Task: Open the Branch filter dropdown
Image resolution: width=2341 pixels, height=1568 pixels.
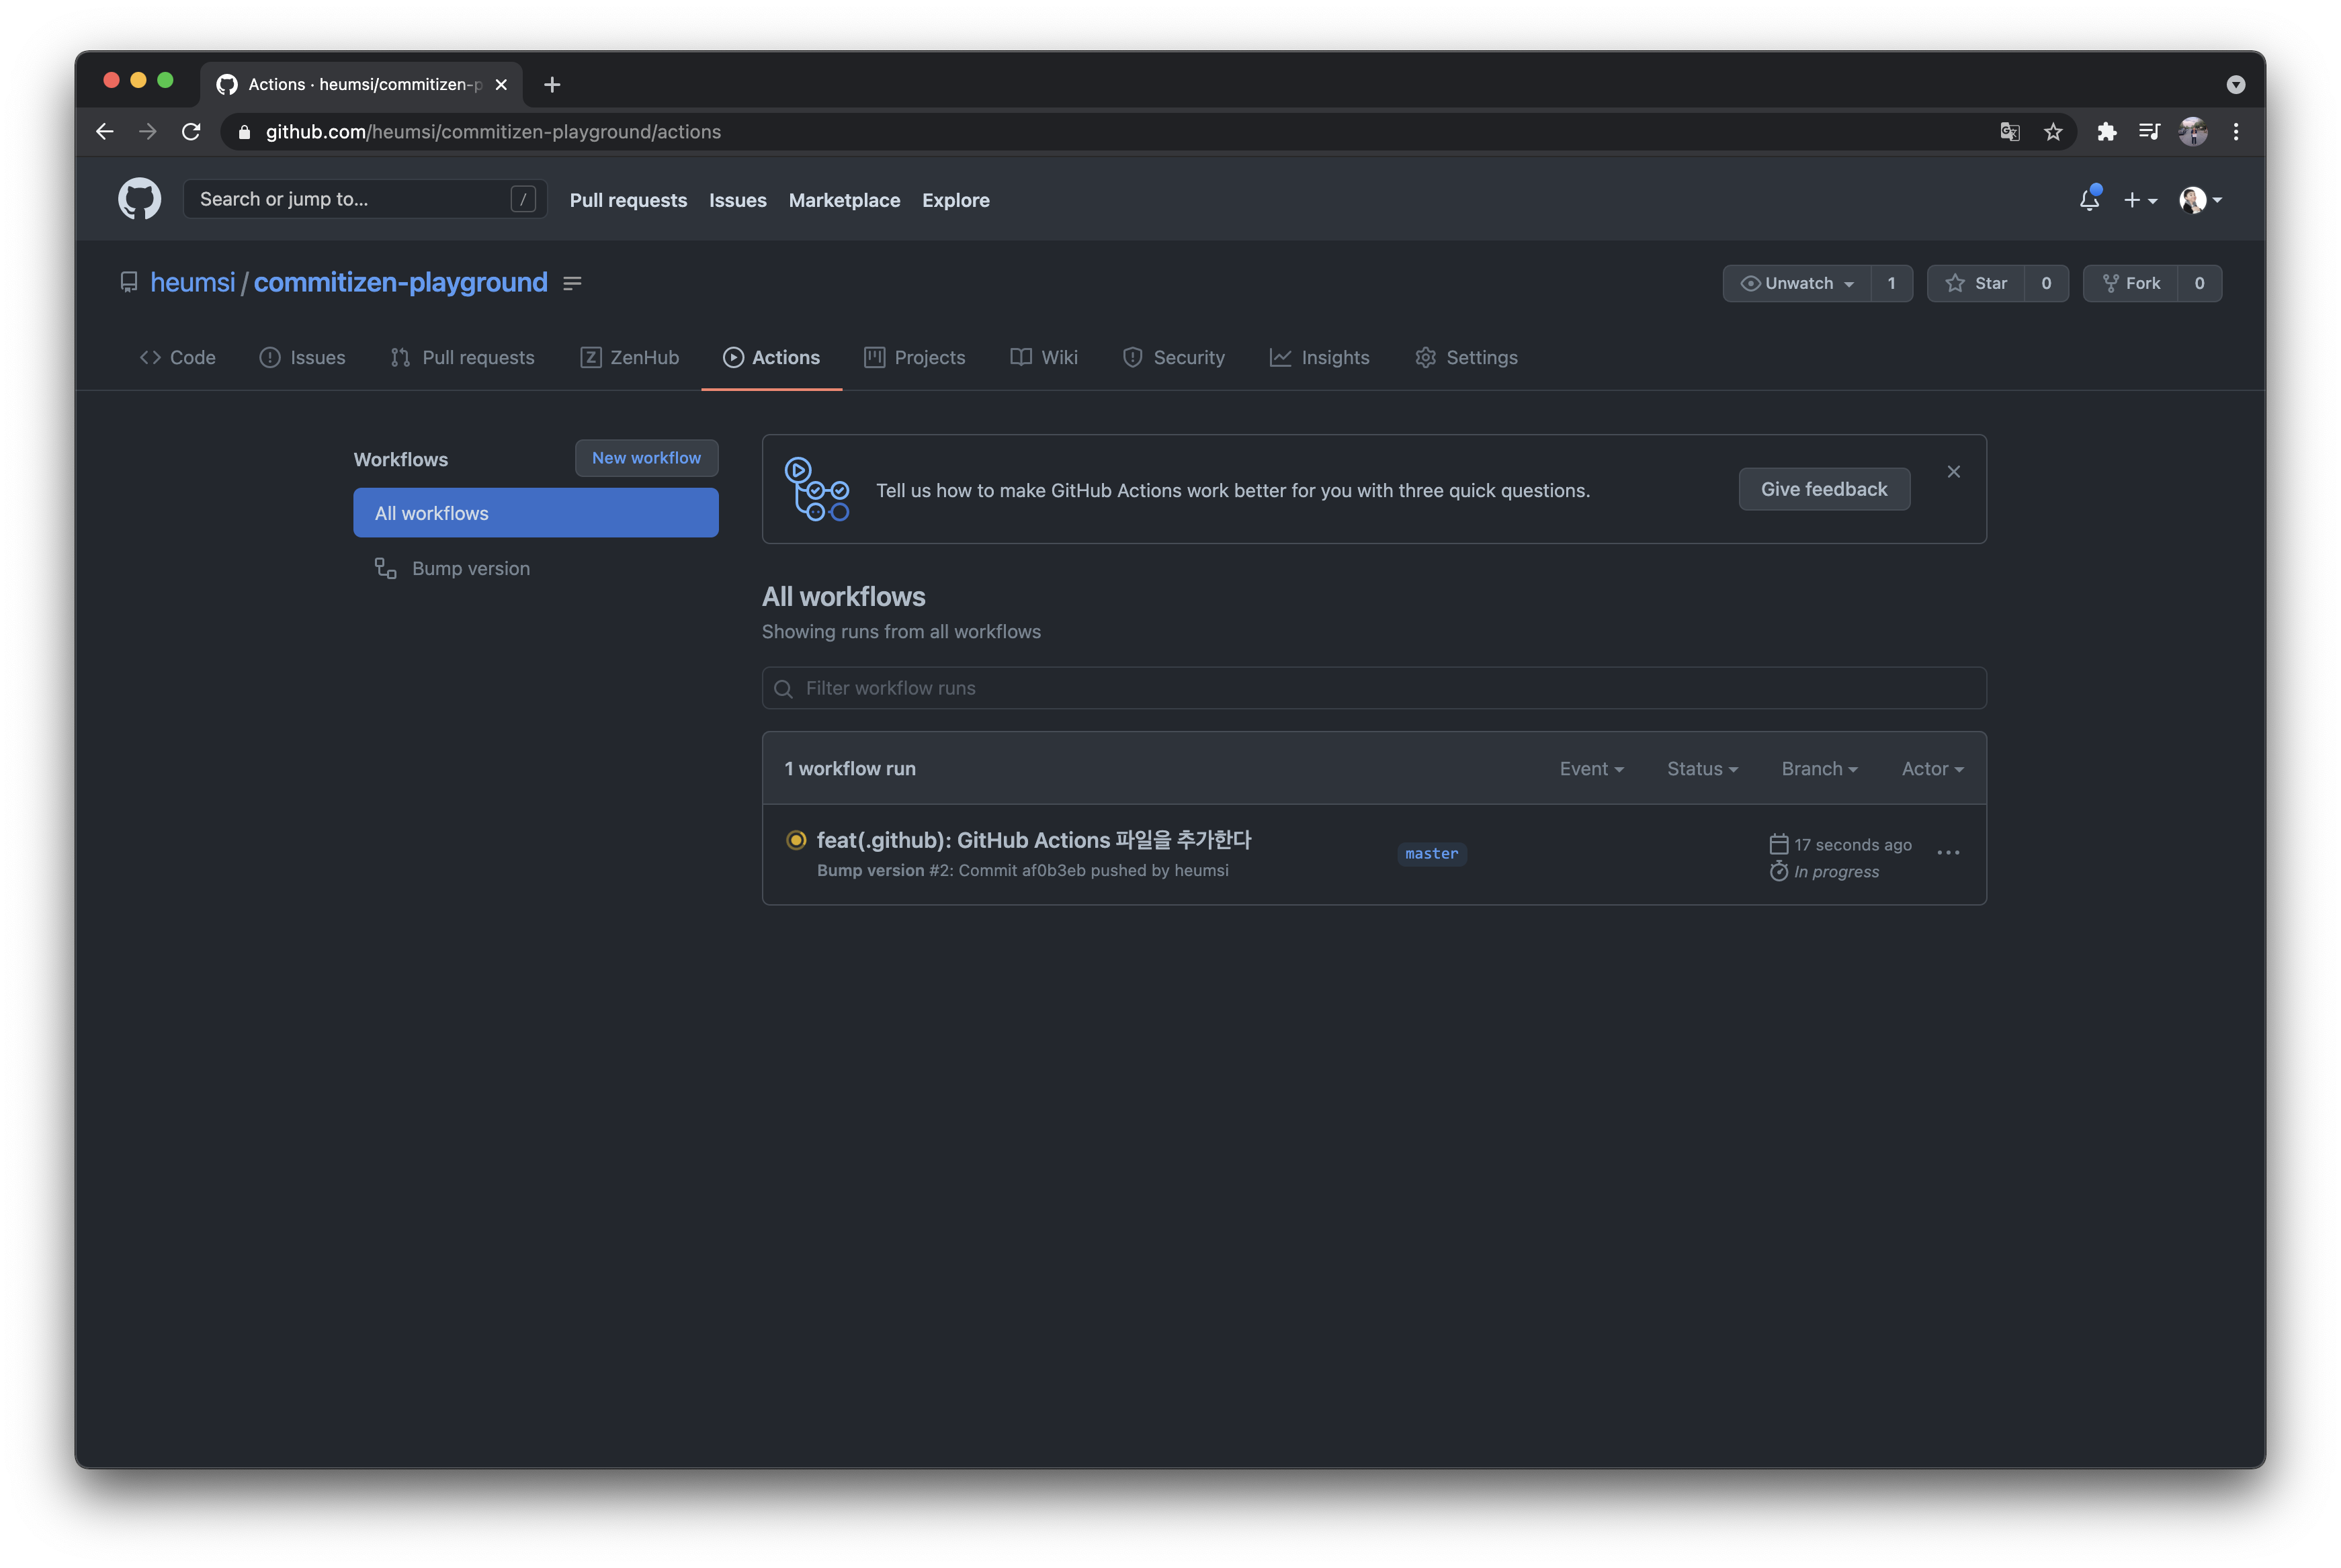Action: [1819, 769]
